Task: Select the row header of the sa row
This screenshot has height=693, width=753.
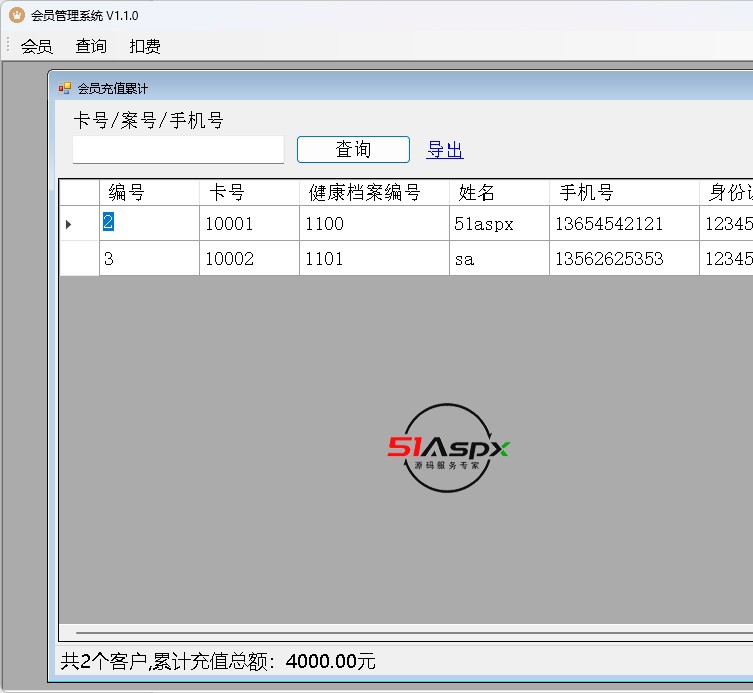Action: coord(79,258)
